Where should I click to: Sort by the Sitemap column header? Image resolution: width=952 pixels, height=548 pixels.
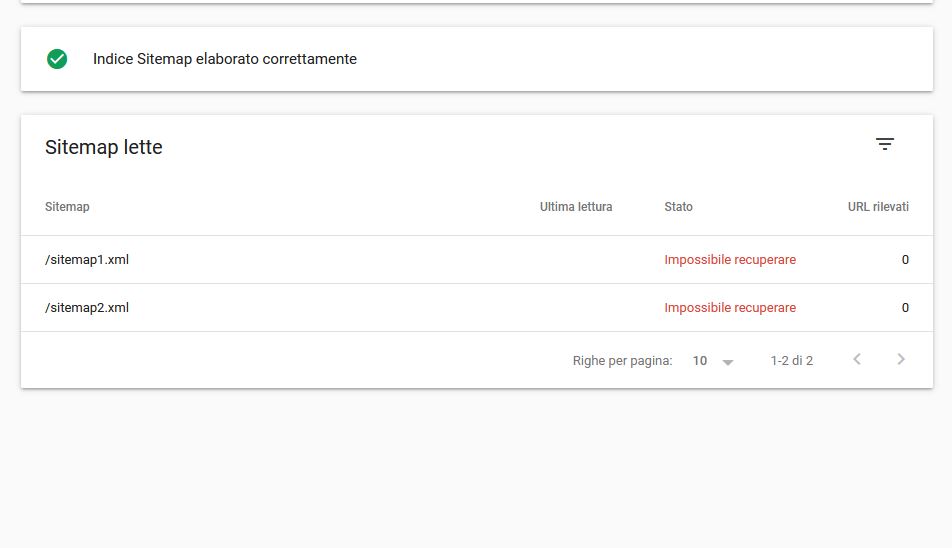click(67, 207)
